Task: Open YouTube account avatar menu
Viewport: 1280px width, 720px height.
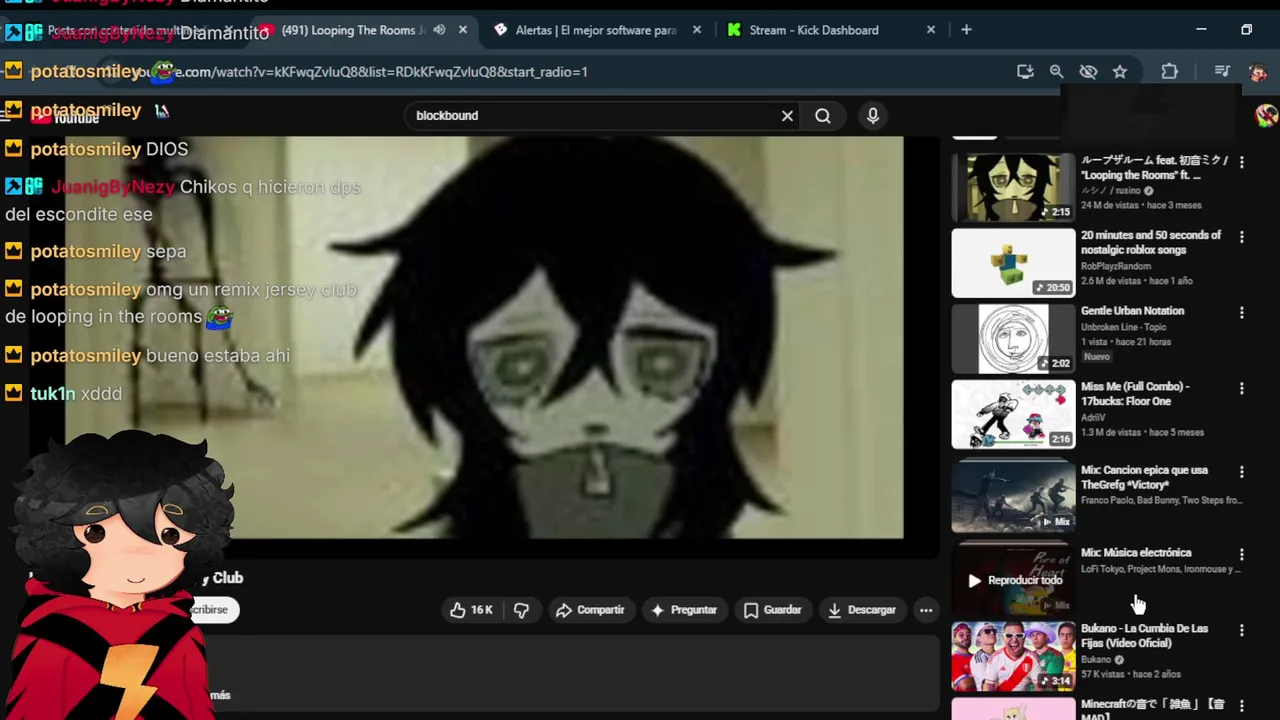Action: 1266,115
